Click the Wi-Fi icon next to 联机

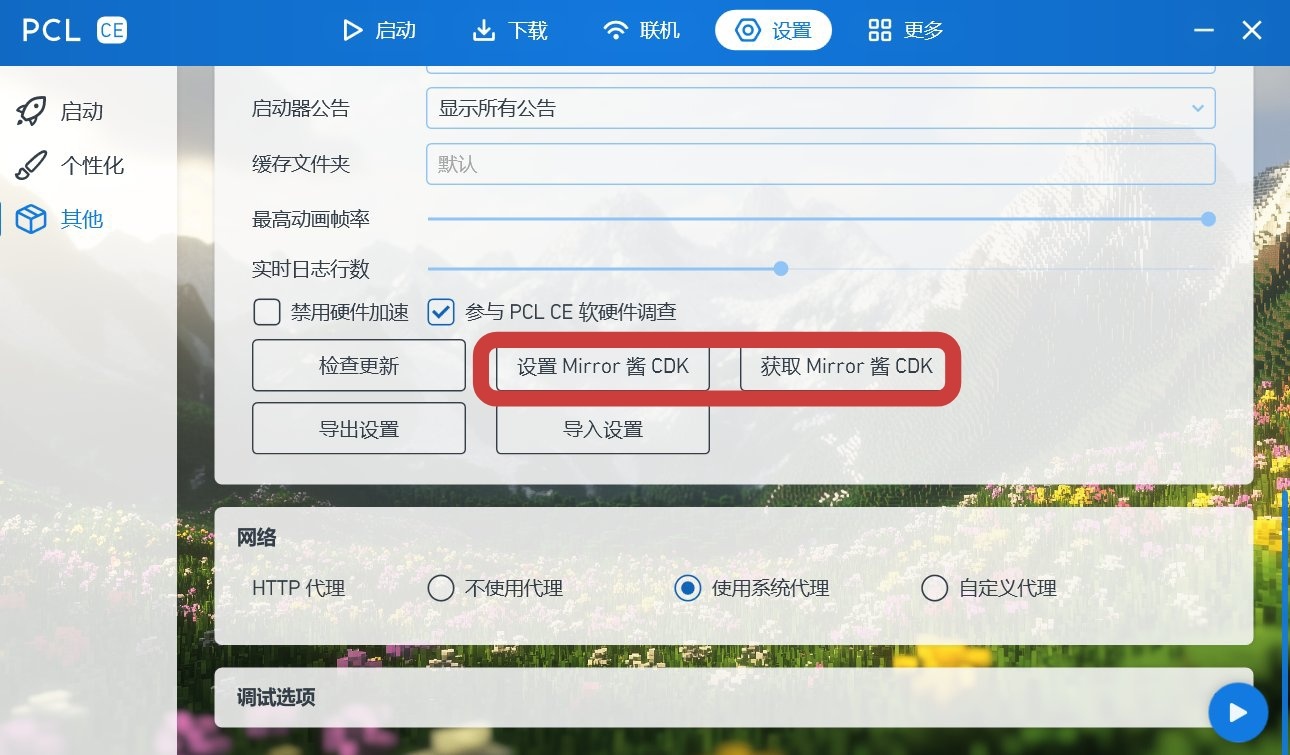pos(616,30)
